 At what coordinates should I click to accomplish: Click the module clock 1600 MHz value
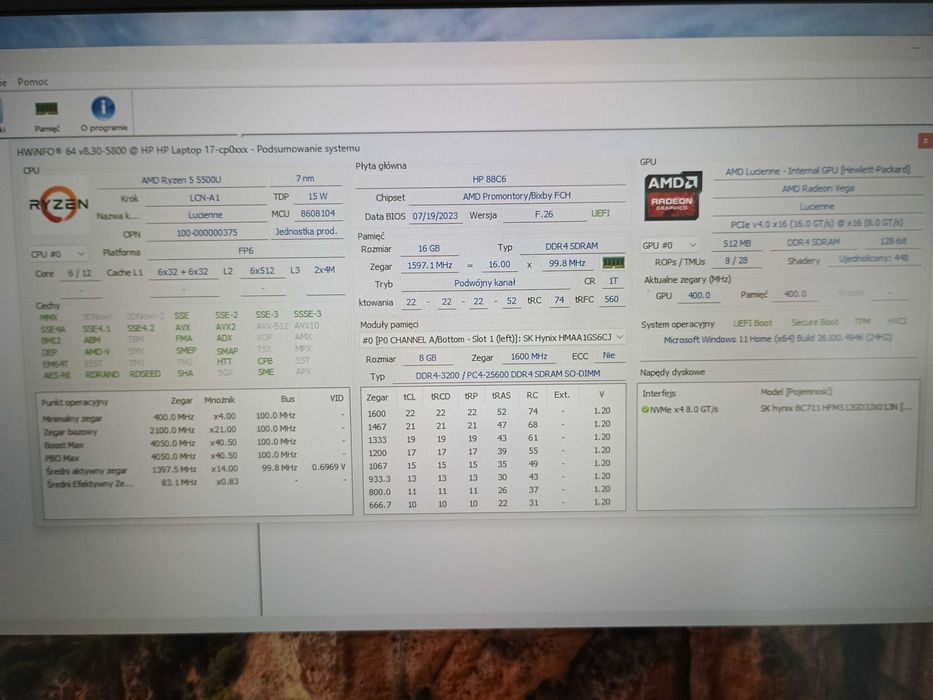pos(528,356)
